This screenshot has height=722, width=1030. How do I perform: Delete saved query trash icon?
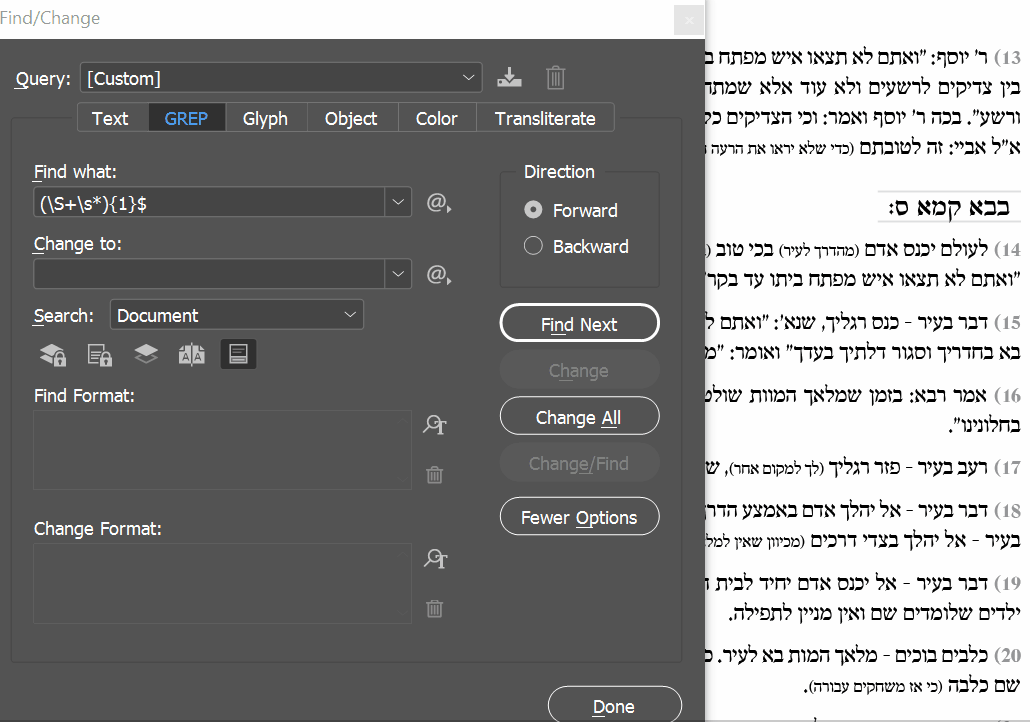556,78
